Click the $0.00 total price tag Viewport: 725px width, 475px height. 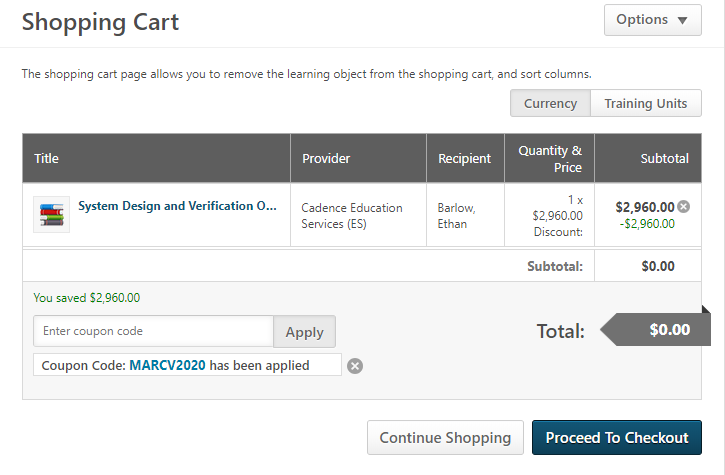tap(656, 330)
